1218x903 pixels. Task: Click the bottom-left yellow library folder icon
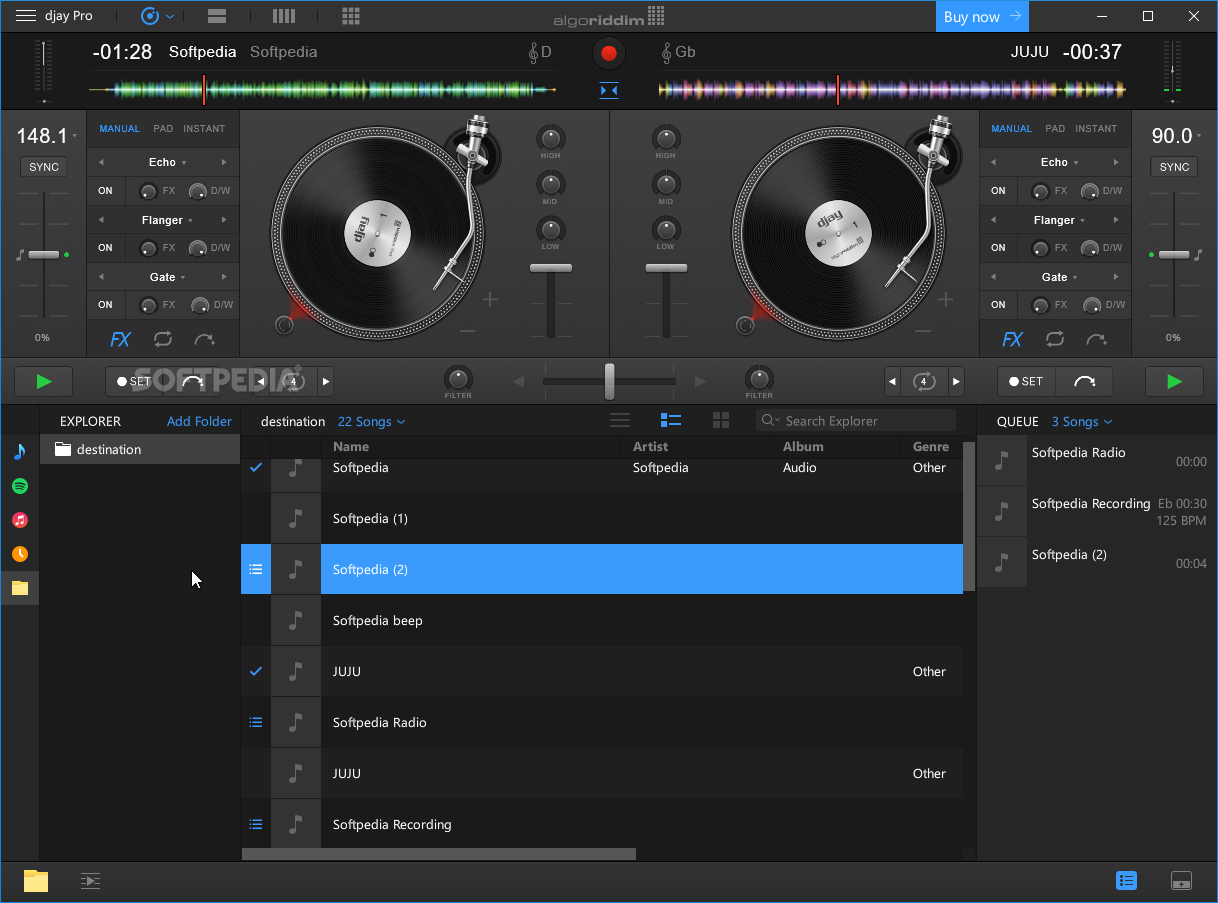pos(36,880)
